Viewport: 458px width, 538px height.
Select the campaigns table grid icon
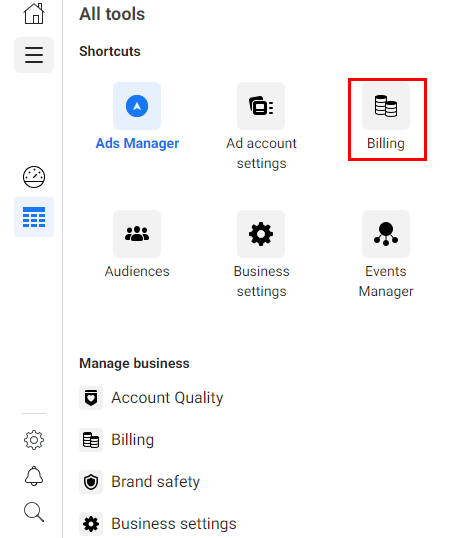34,217
